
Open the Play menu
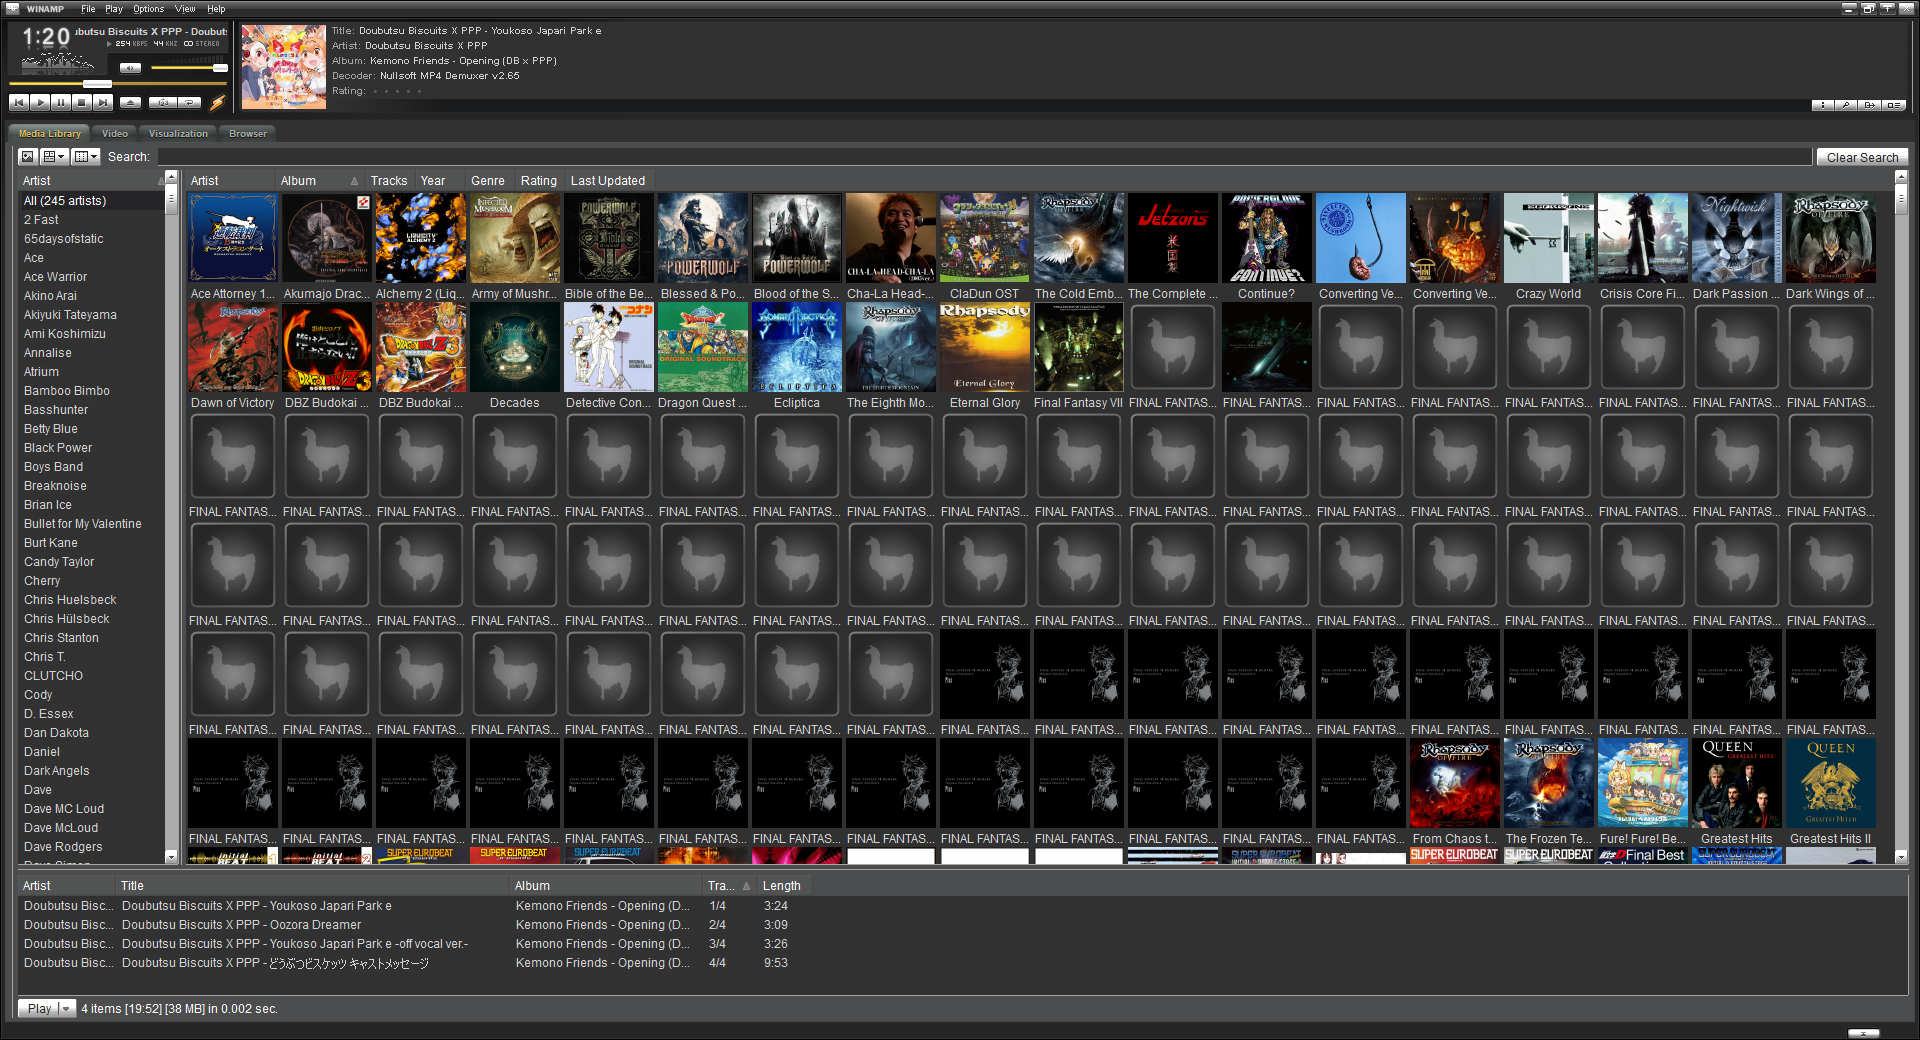[x=114, y=9]
